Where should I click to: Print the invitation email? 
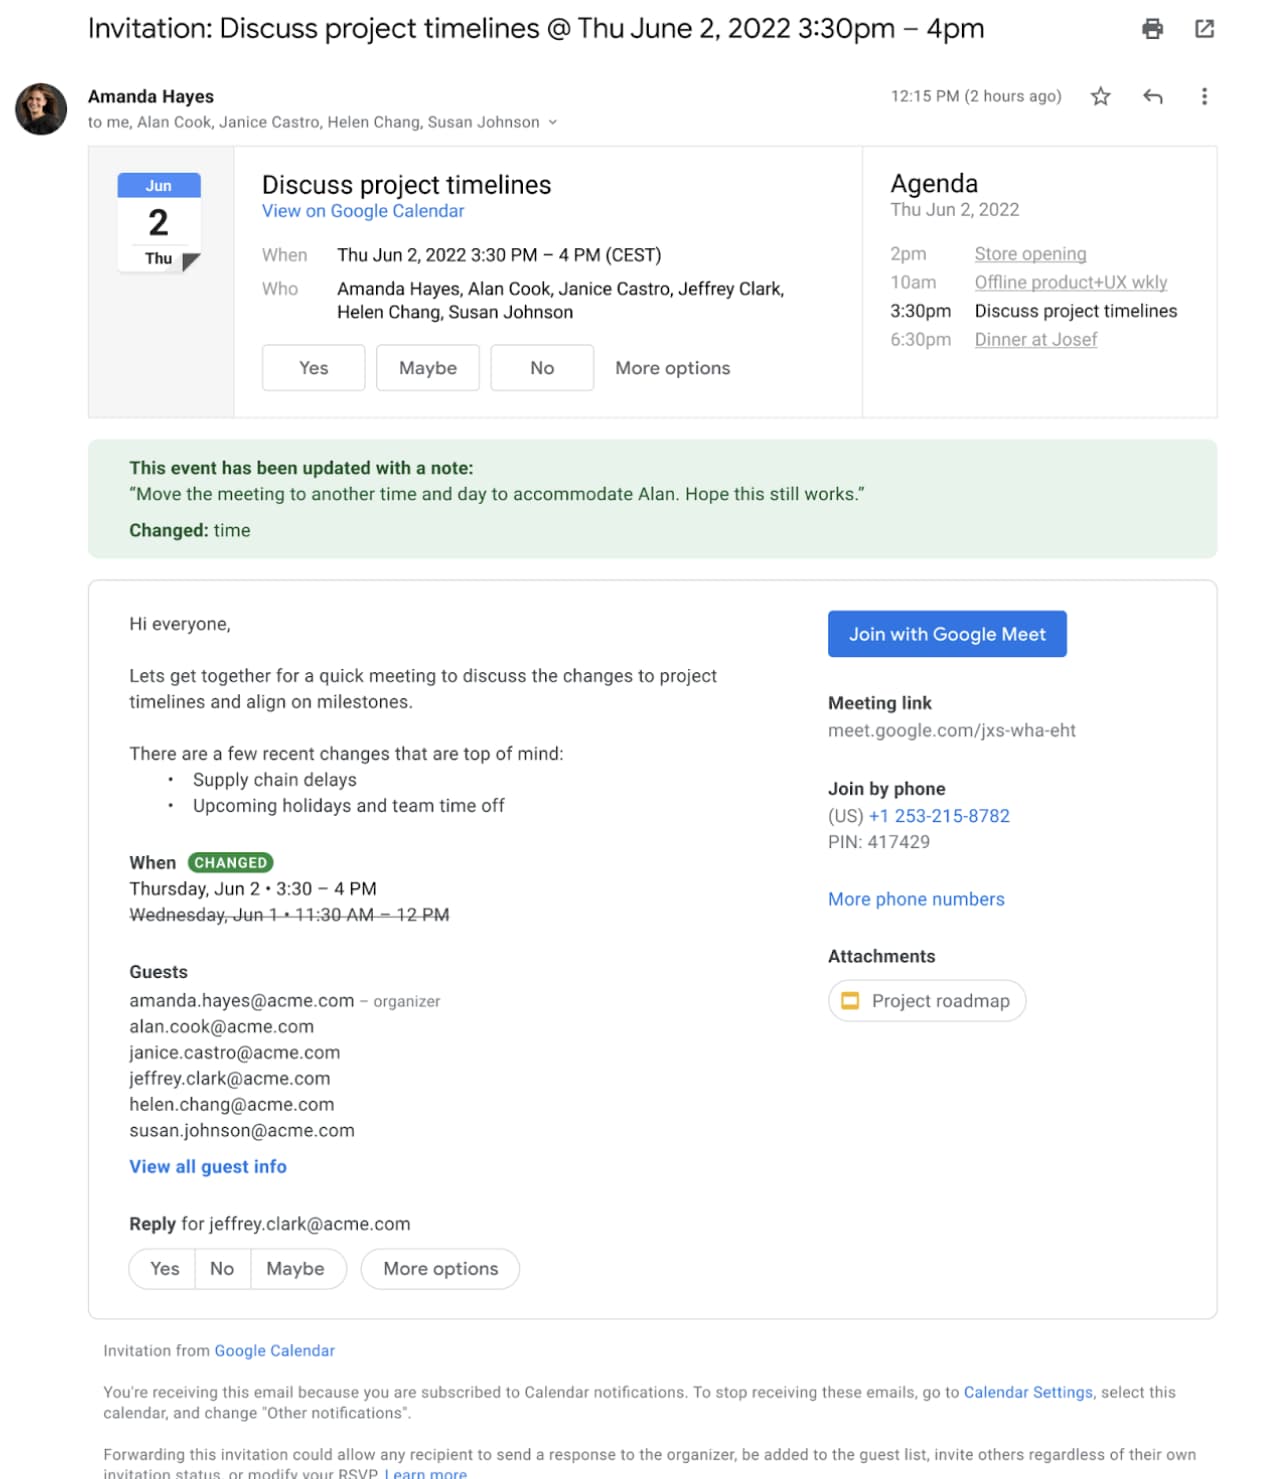pos(1152,29)
